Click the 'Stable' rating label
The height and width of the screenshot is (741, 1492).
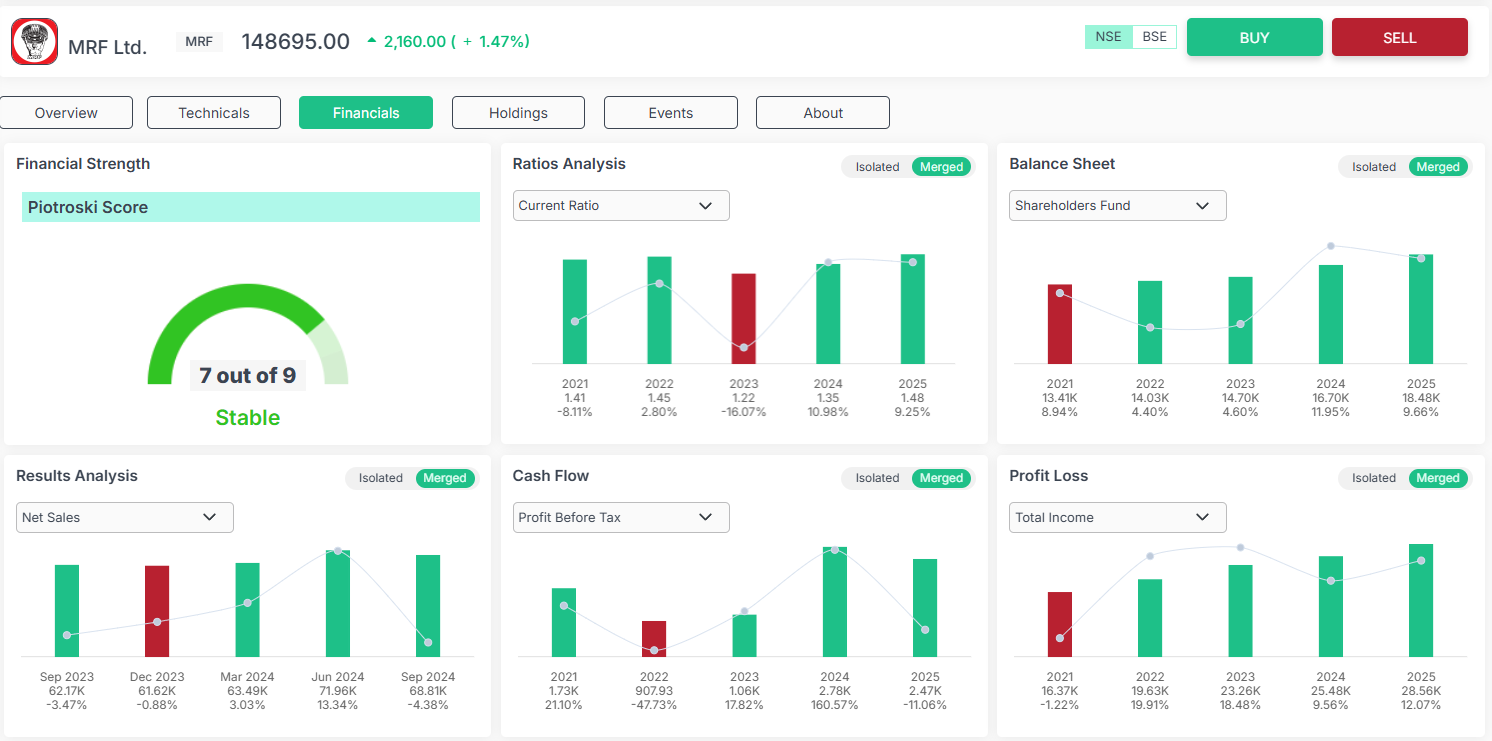pyautogui.click(x=247, y=418)
